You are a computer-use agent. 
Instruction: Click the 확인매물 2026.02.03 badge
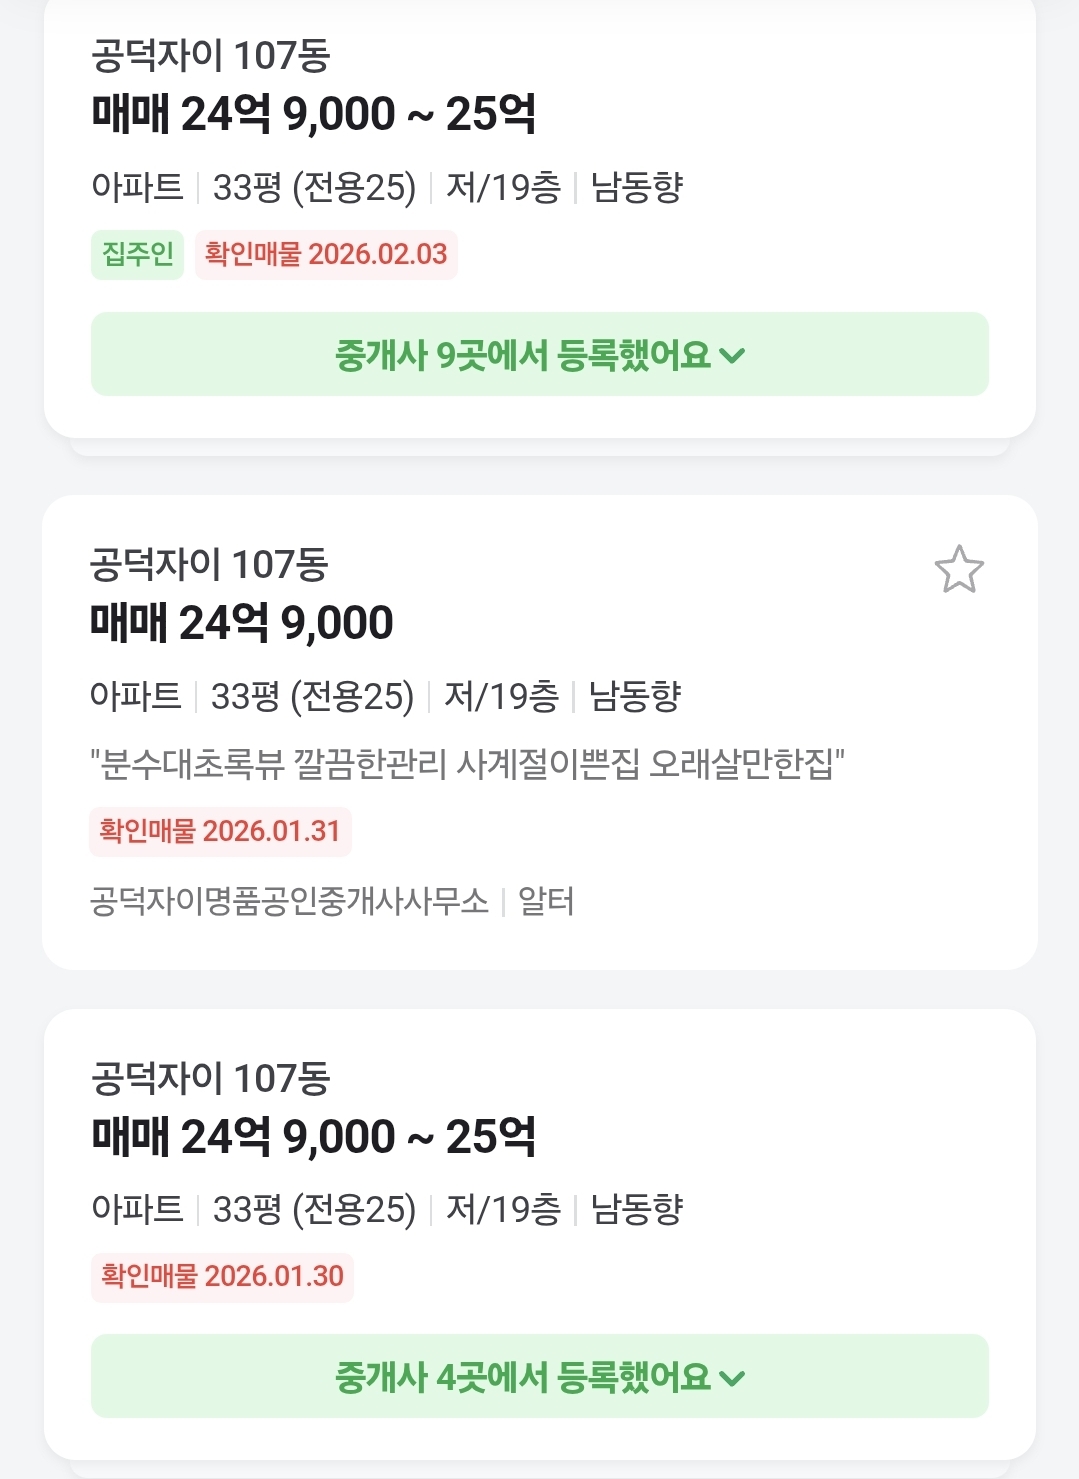[x=326, y=254]
